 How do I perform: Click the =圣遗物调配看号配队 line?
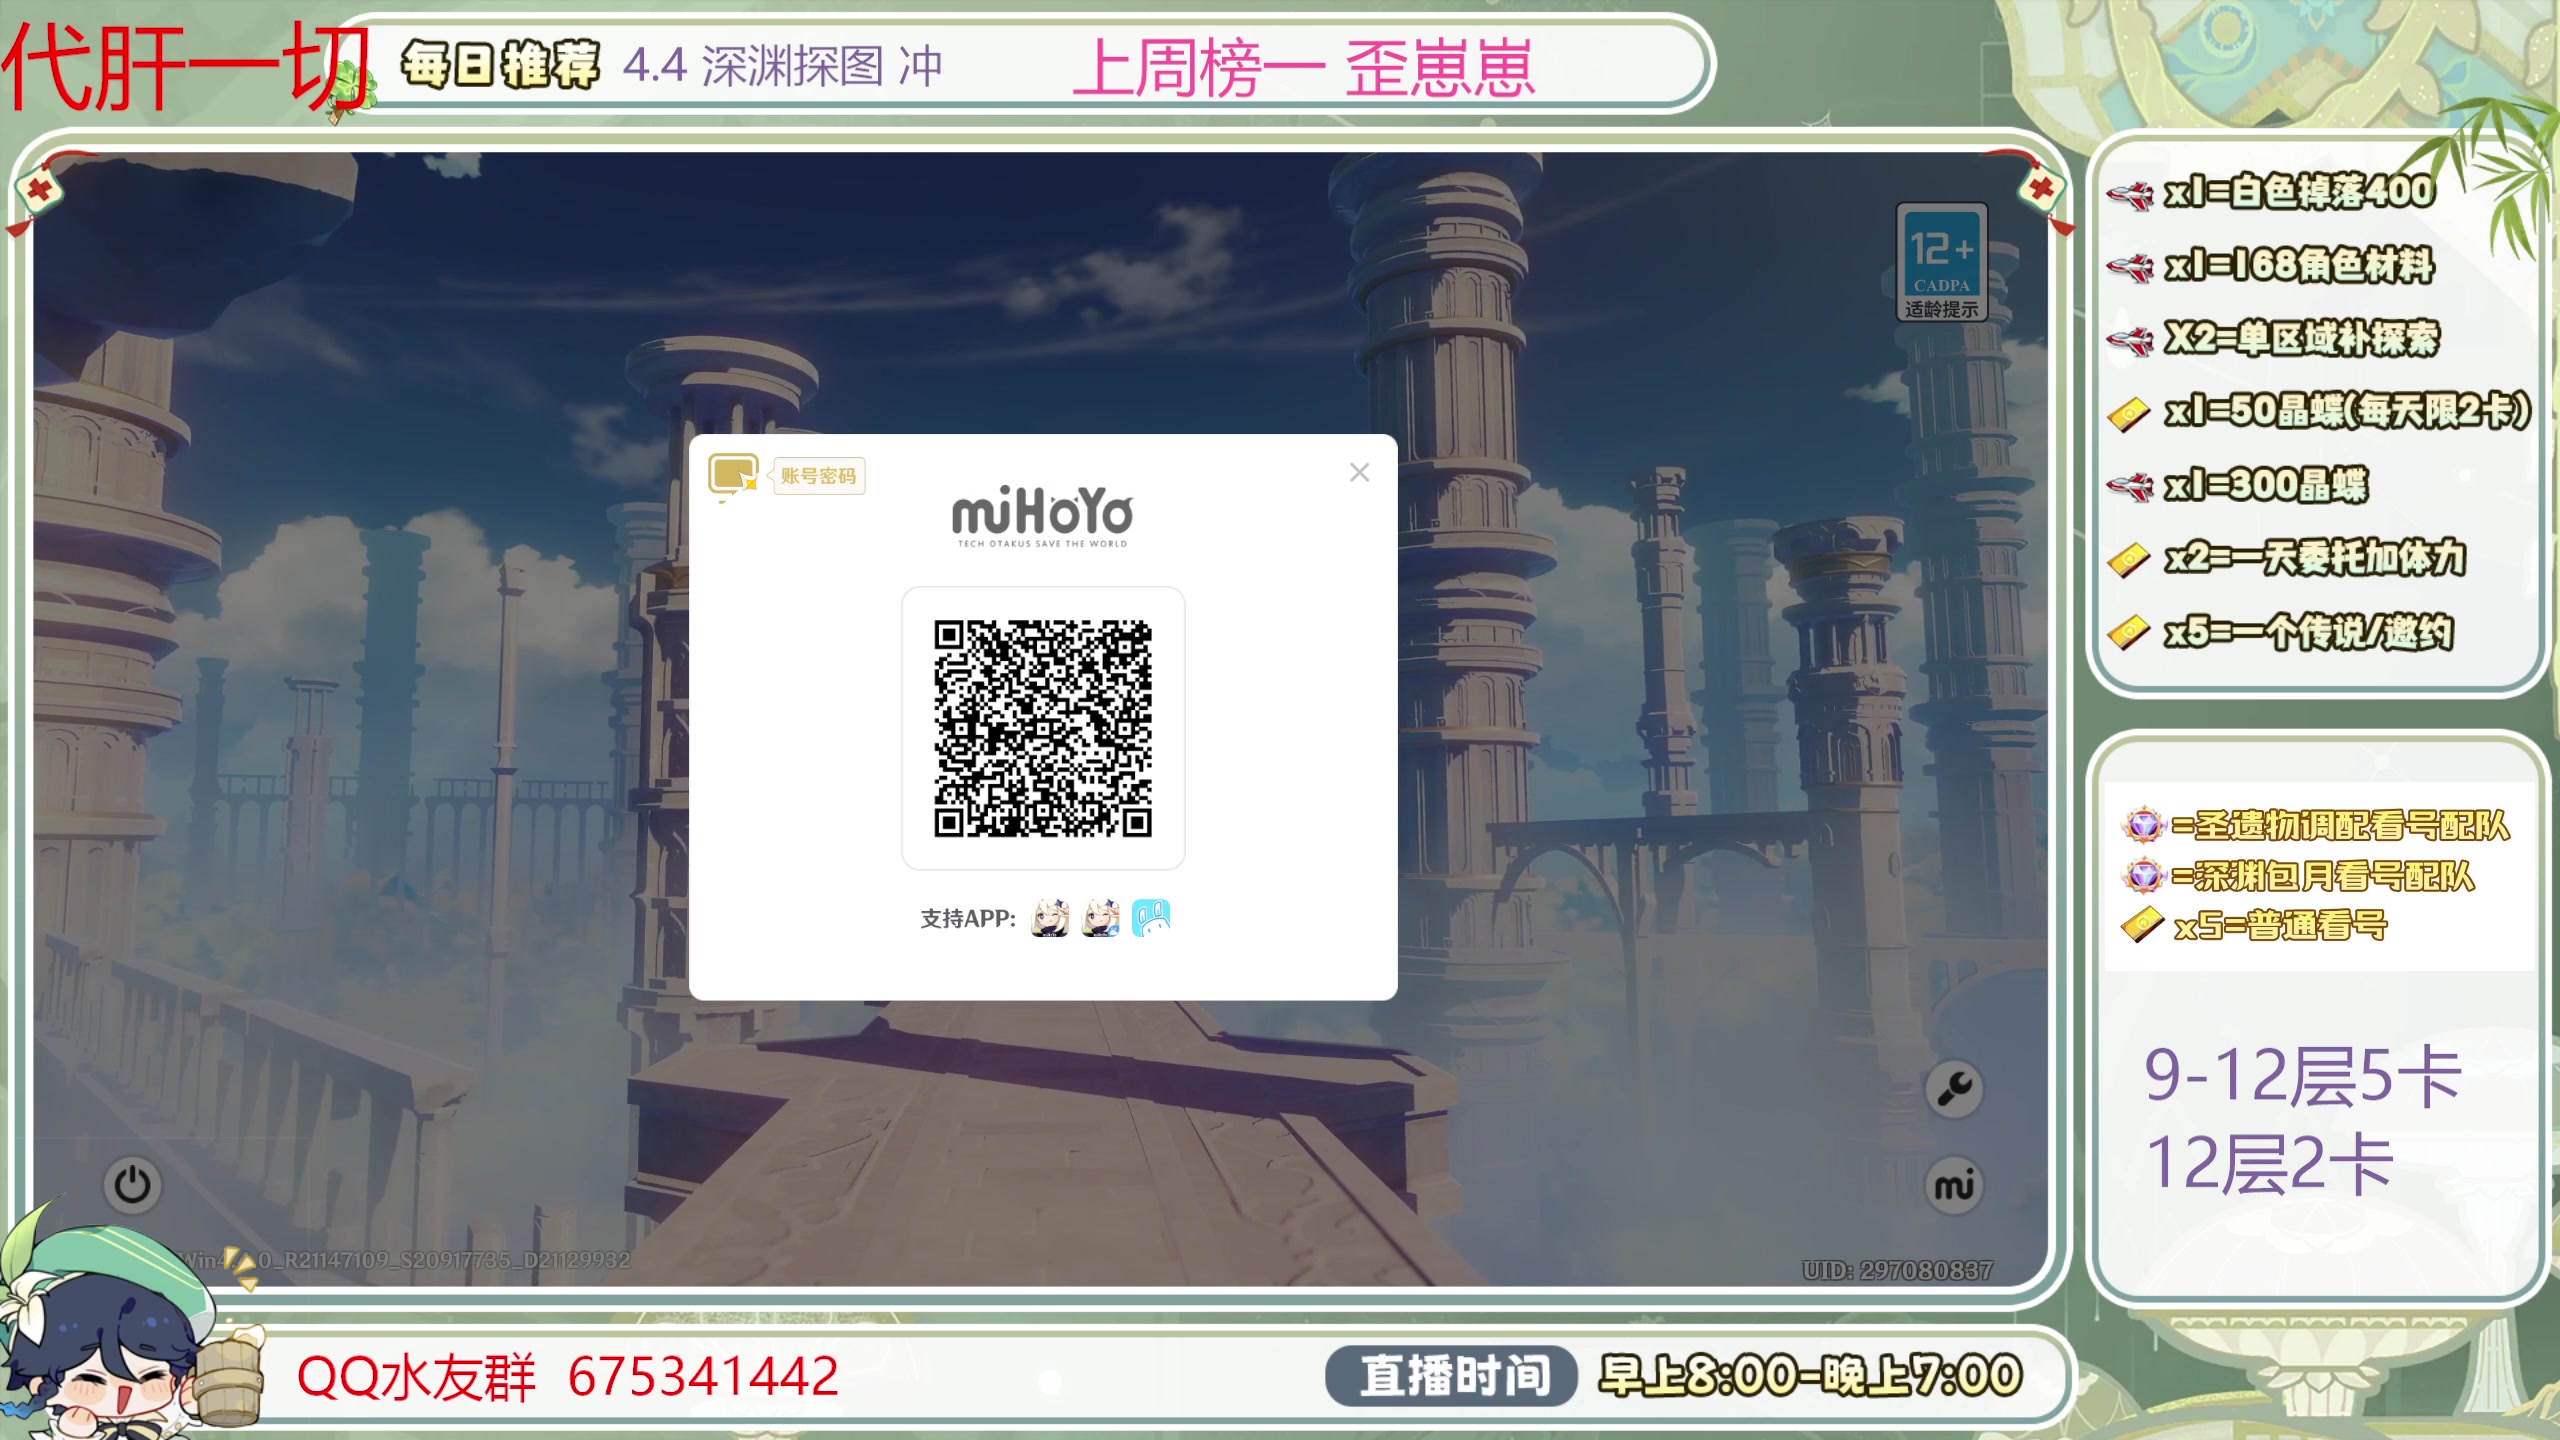(x=2340, y=826)
